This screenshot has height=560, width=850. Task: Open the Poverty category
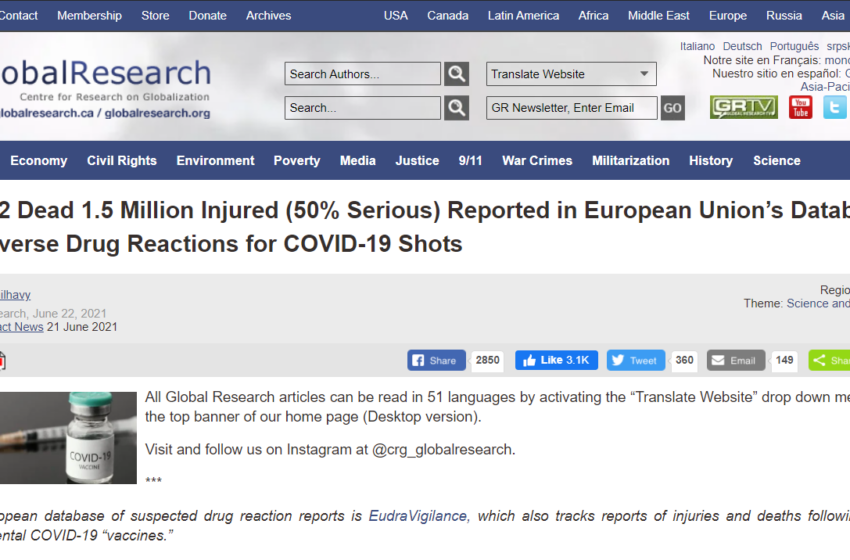click(x=297, y=160)
